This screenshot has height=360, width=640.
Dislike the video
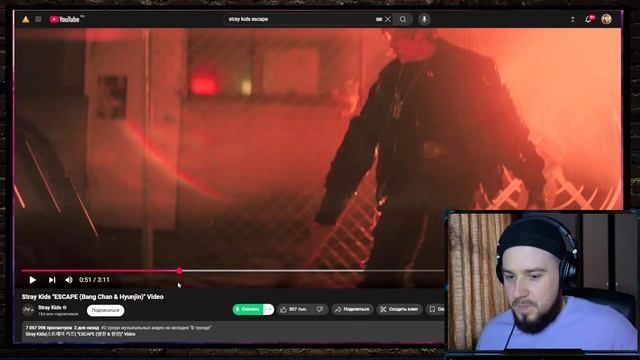coord(320,309)
